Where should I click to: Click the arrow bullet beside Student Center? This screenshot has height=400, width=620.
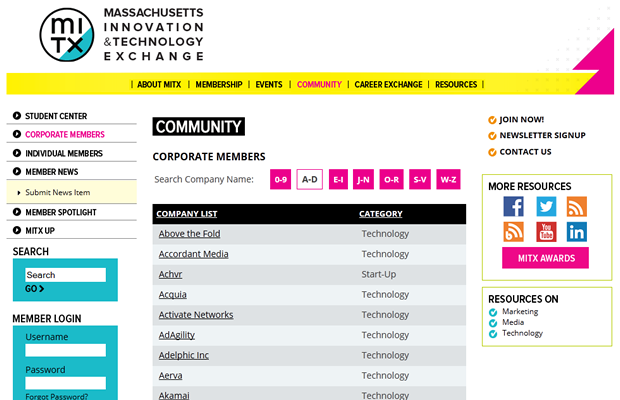pos(17,116)
